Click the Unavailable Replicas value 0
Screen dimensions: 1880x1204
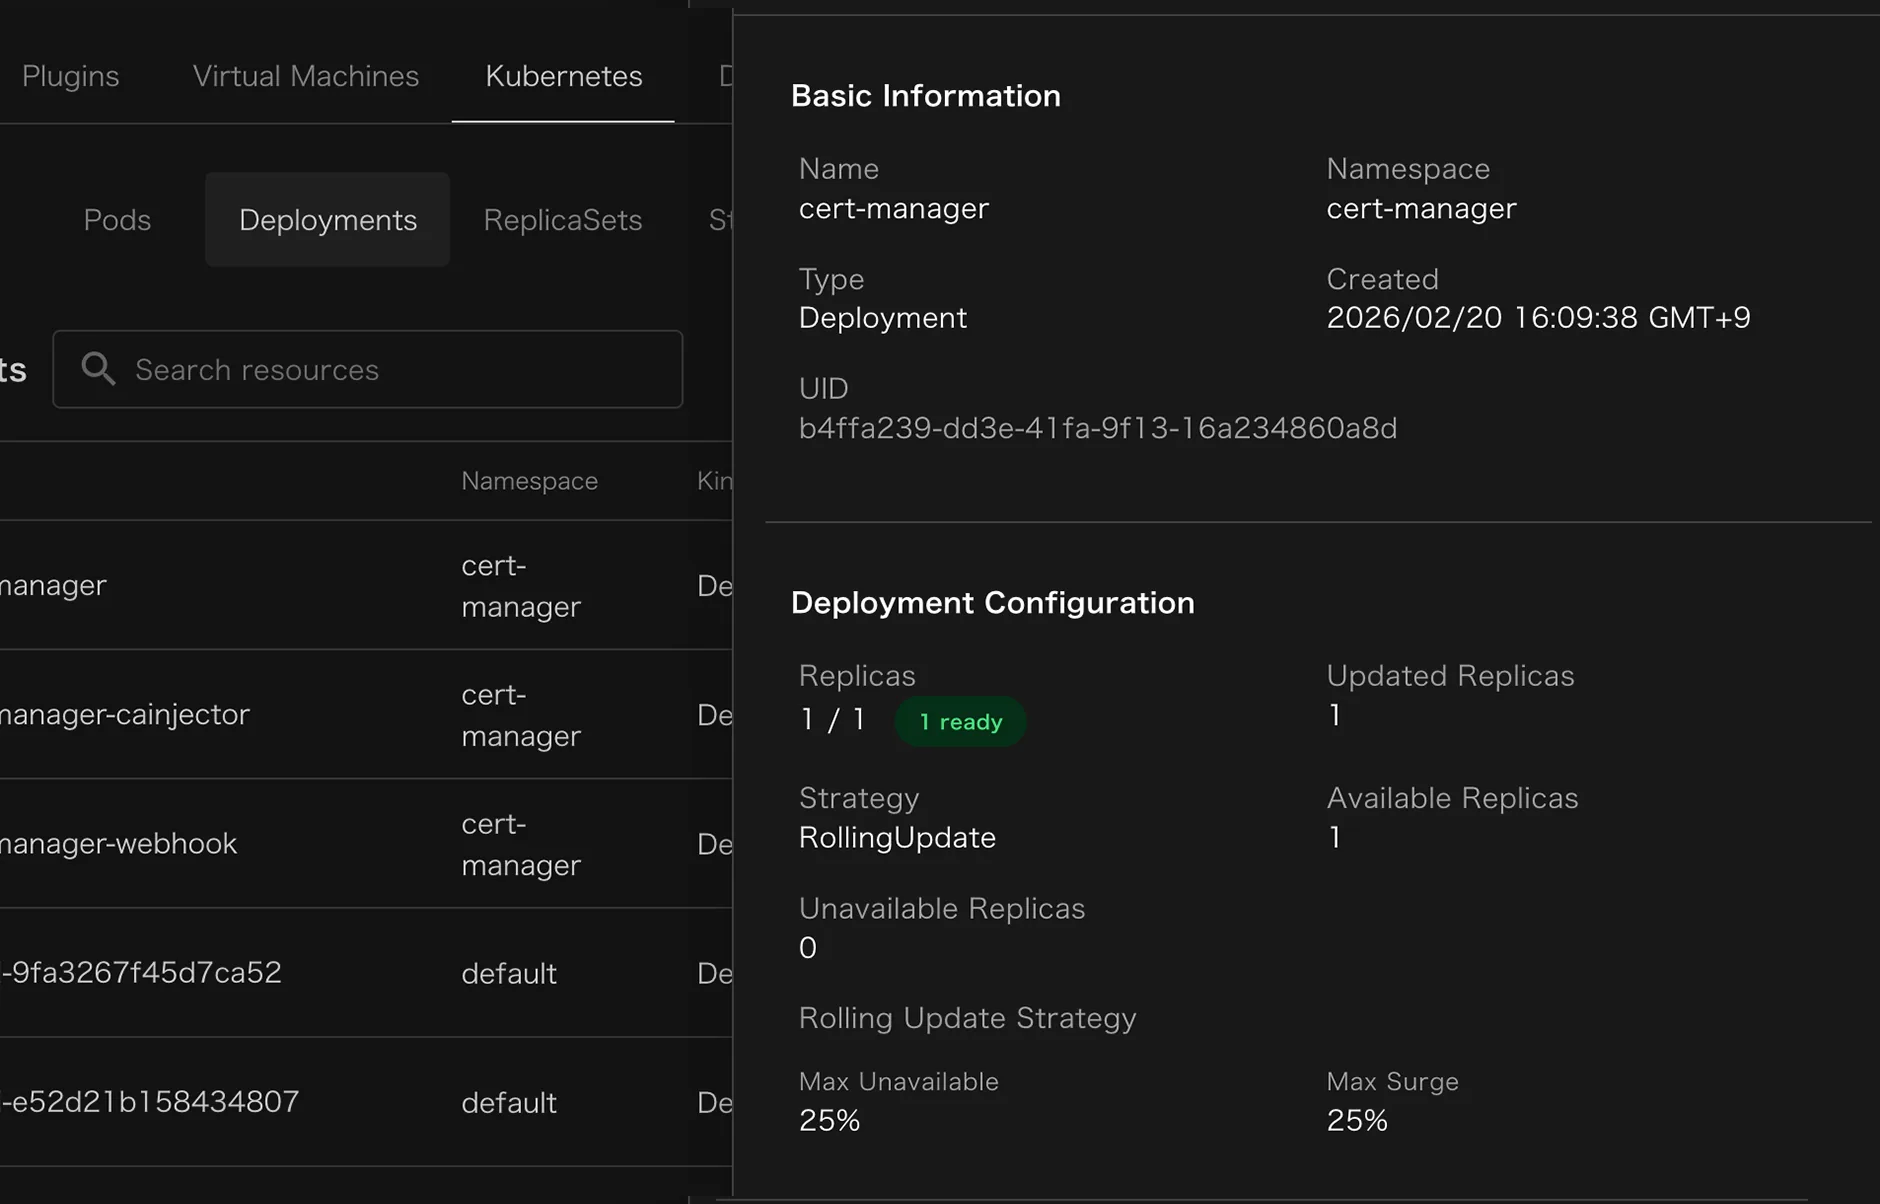click(x=807, y=947)
